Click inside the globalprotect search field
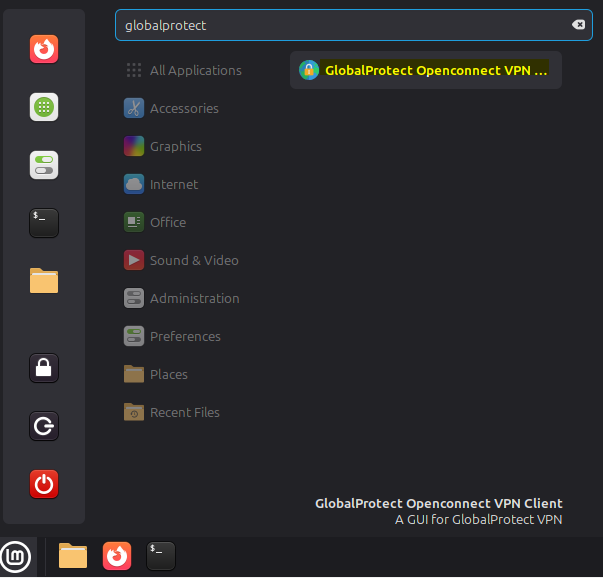 tap(340, 25)
